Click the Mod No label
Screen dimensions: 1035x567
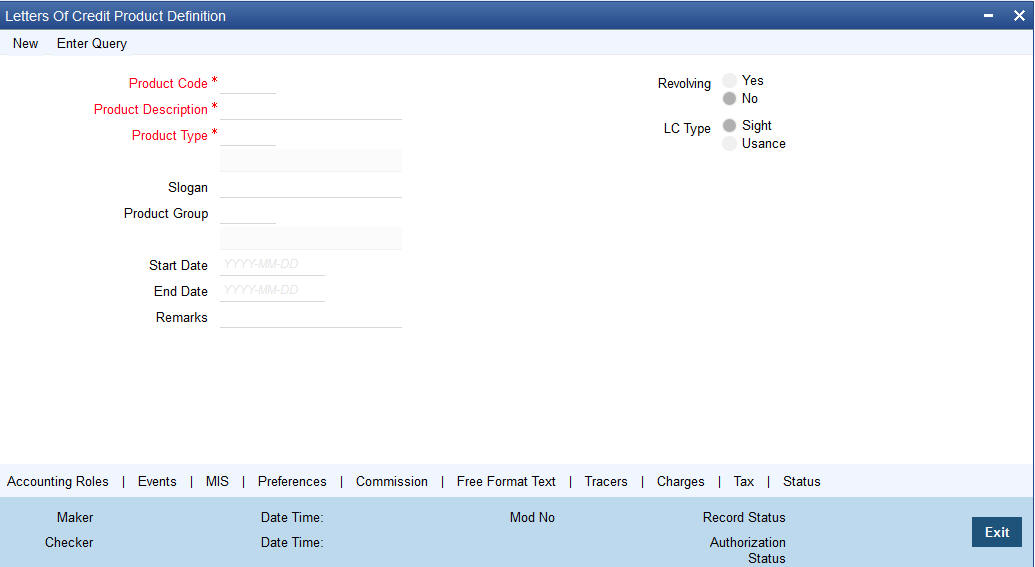532,517
